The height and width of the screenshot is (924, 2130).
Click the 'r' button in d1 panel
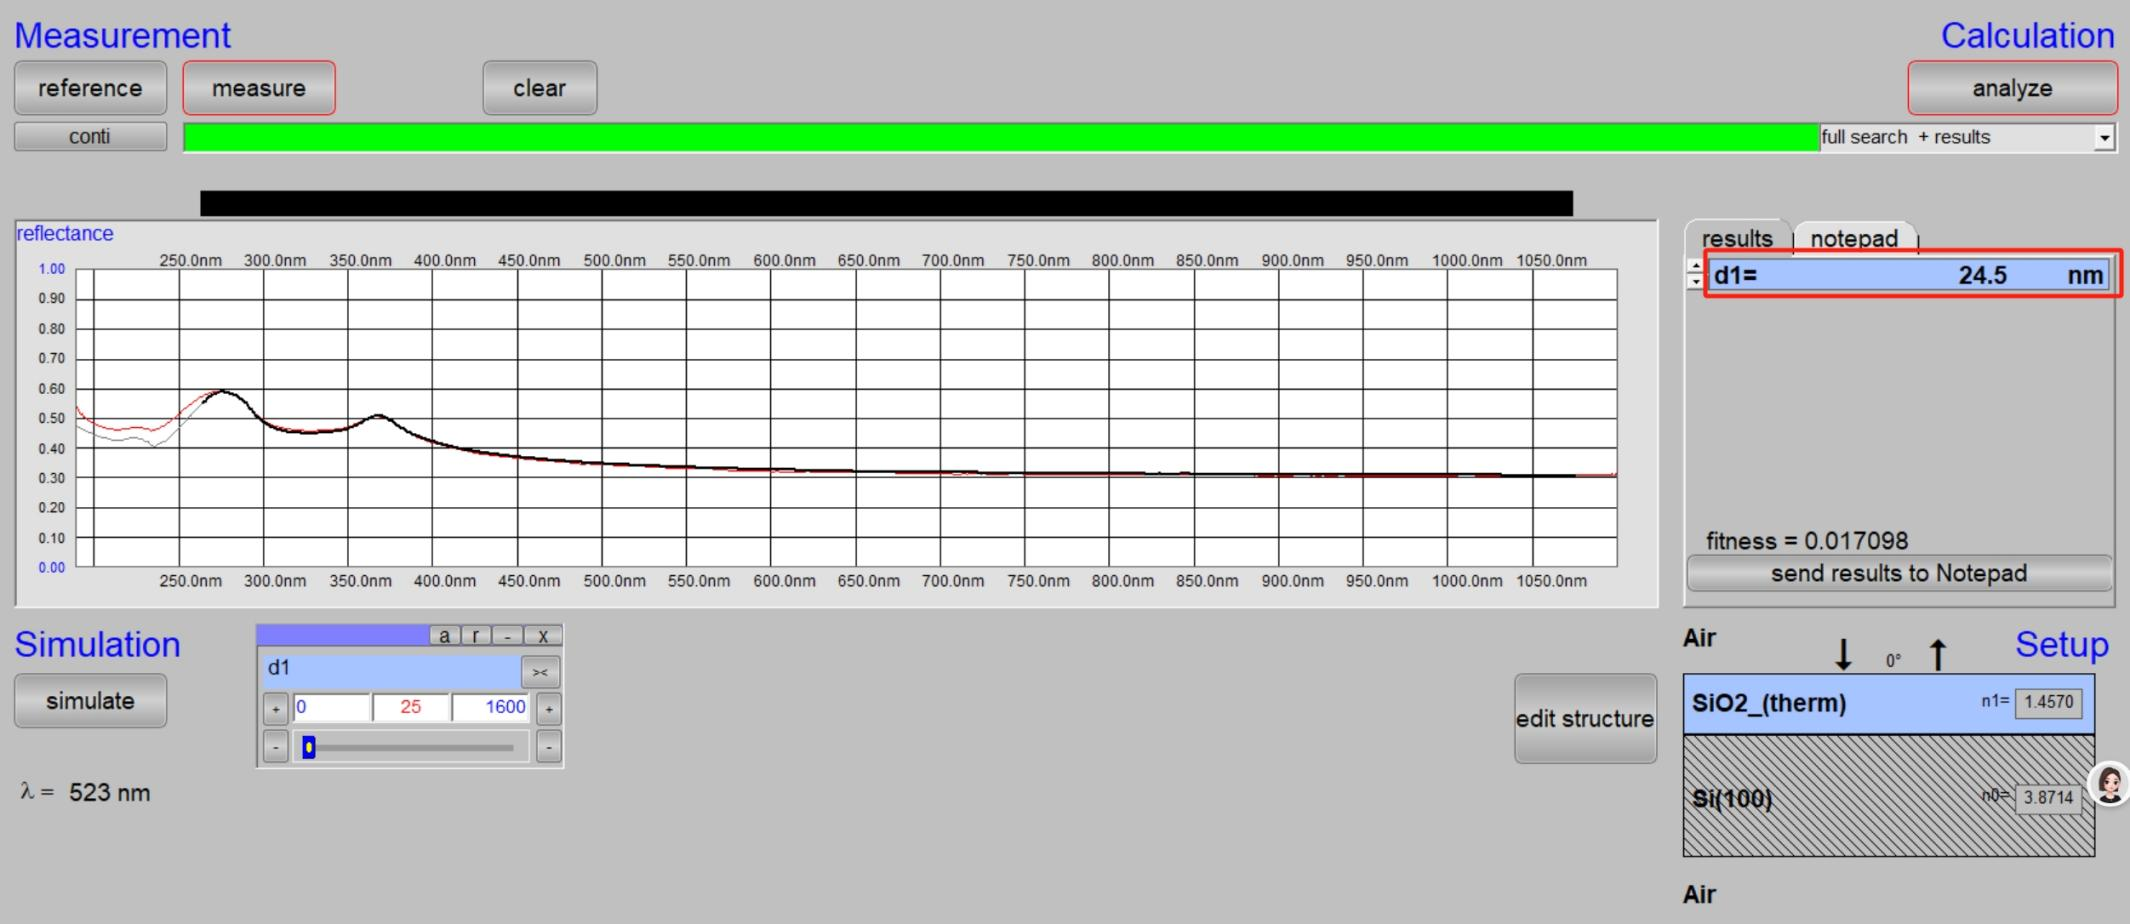475,636
